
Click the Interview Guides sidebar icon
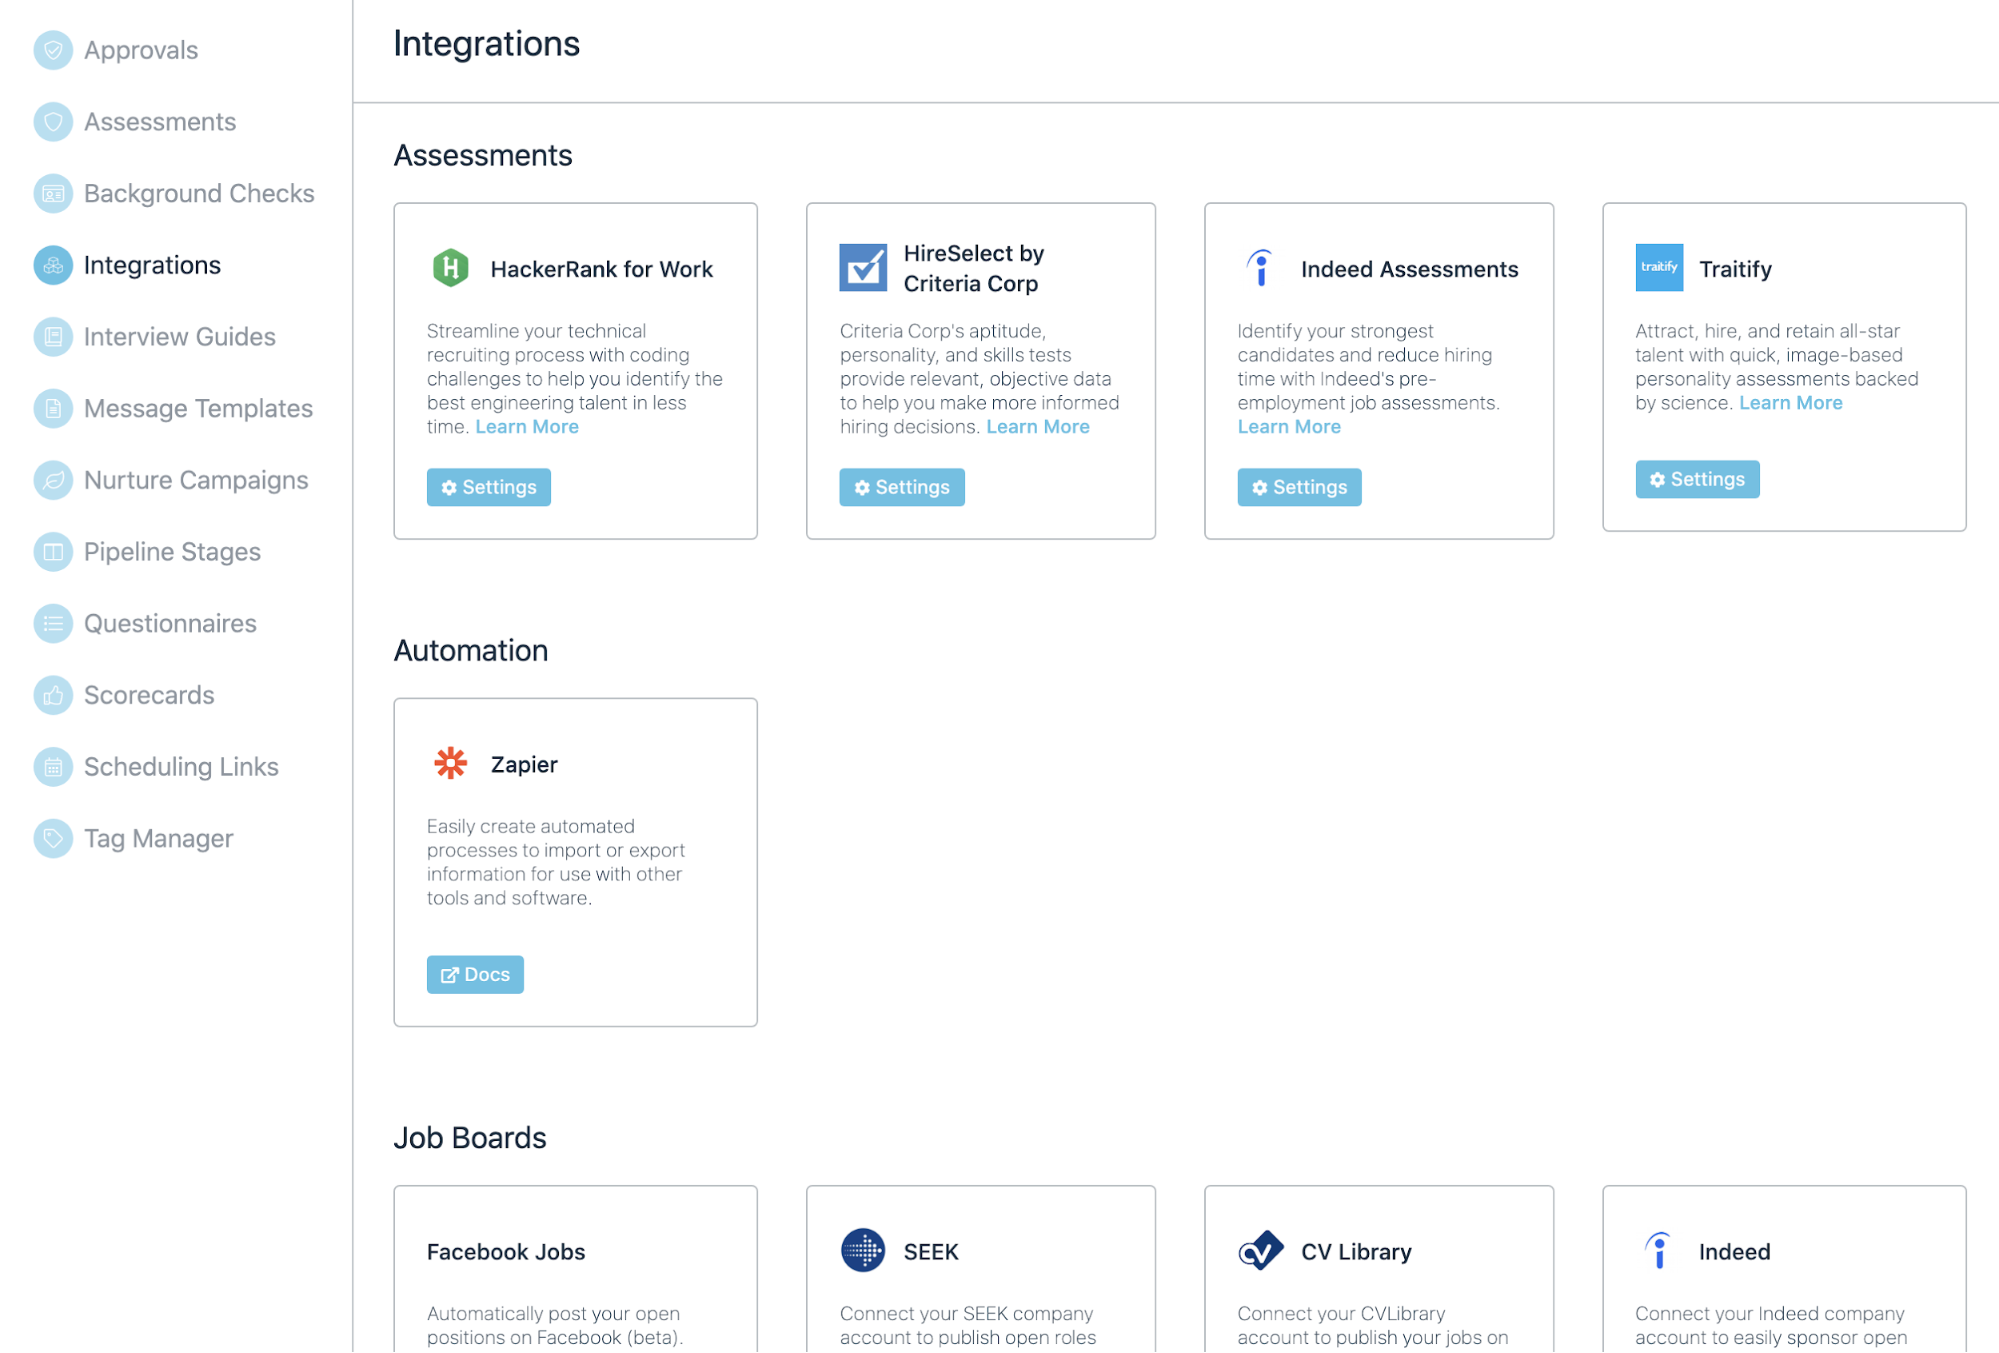pyautogui.click(x=53, y=337)
